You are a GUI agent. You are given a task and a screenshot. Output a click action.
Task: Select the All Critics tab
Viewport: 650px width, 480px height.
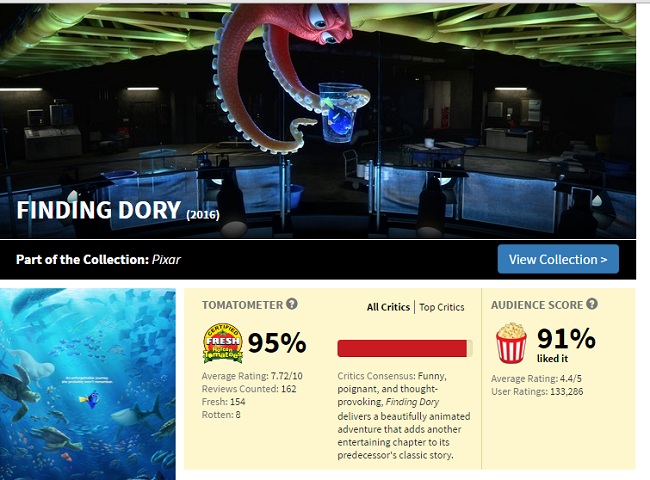pyautogui.click(x=388, y=307)
